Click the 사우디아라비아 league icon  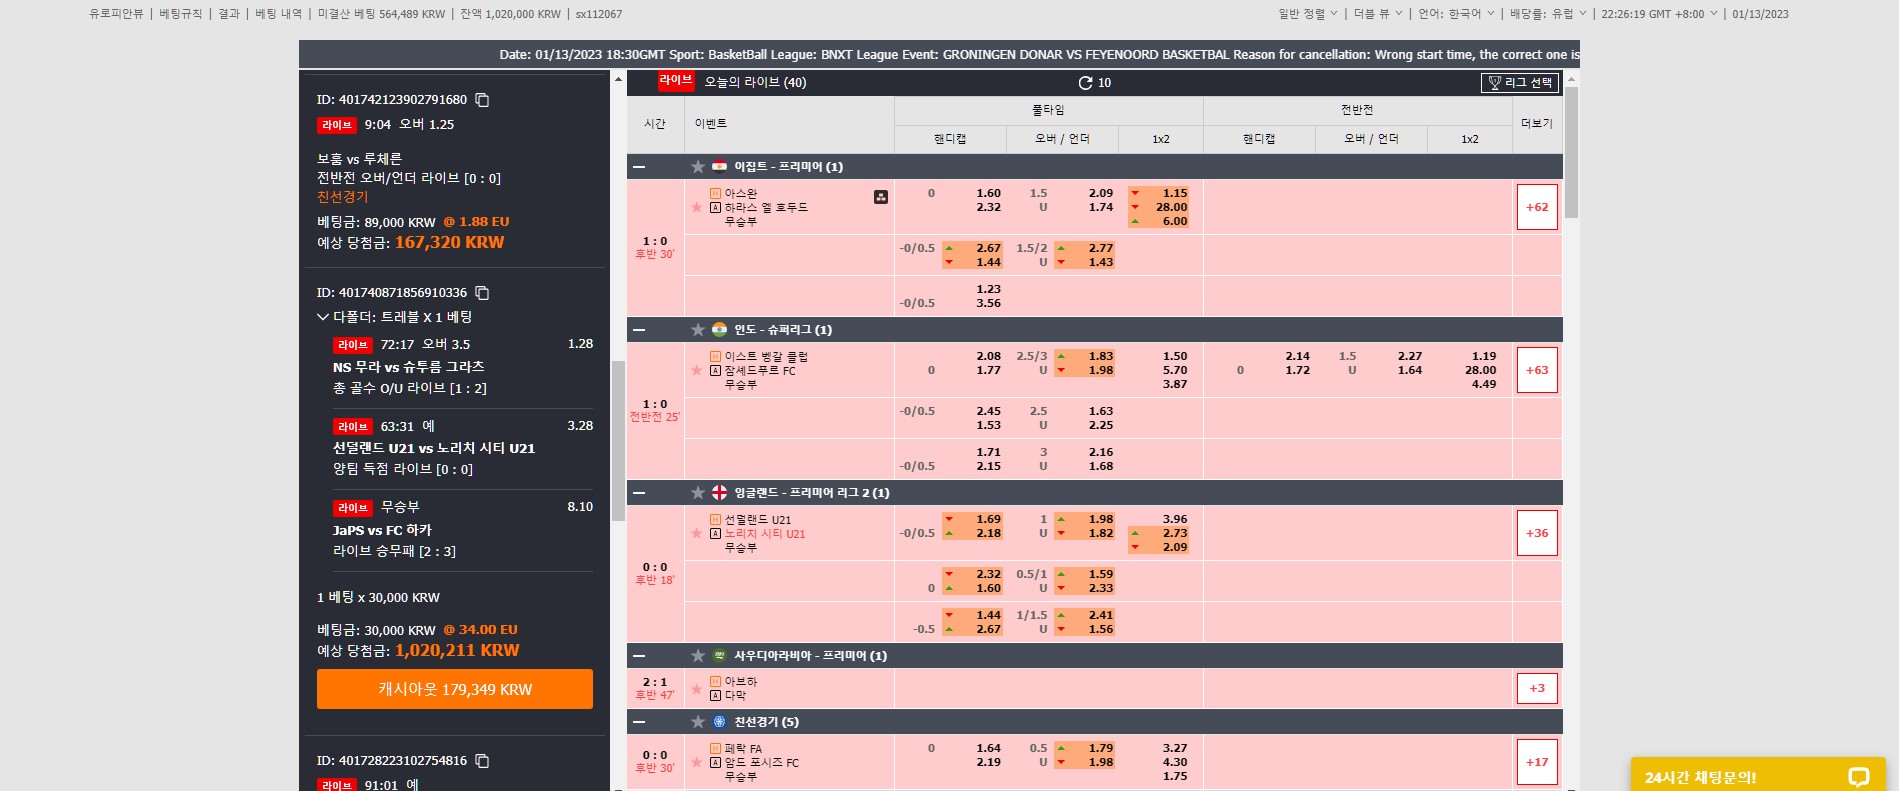[x=719, y=655]
